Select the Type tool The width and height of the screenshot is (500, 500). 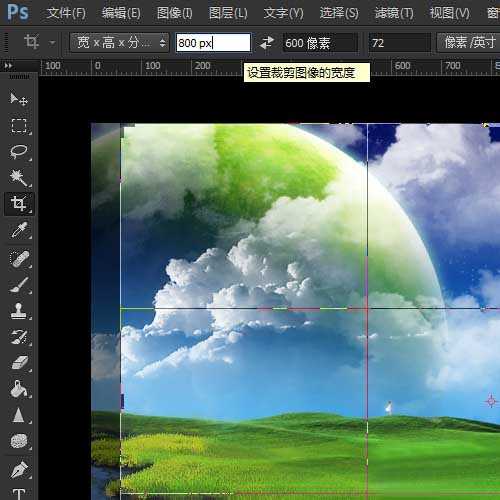(19, 493)
